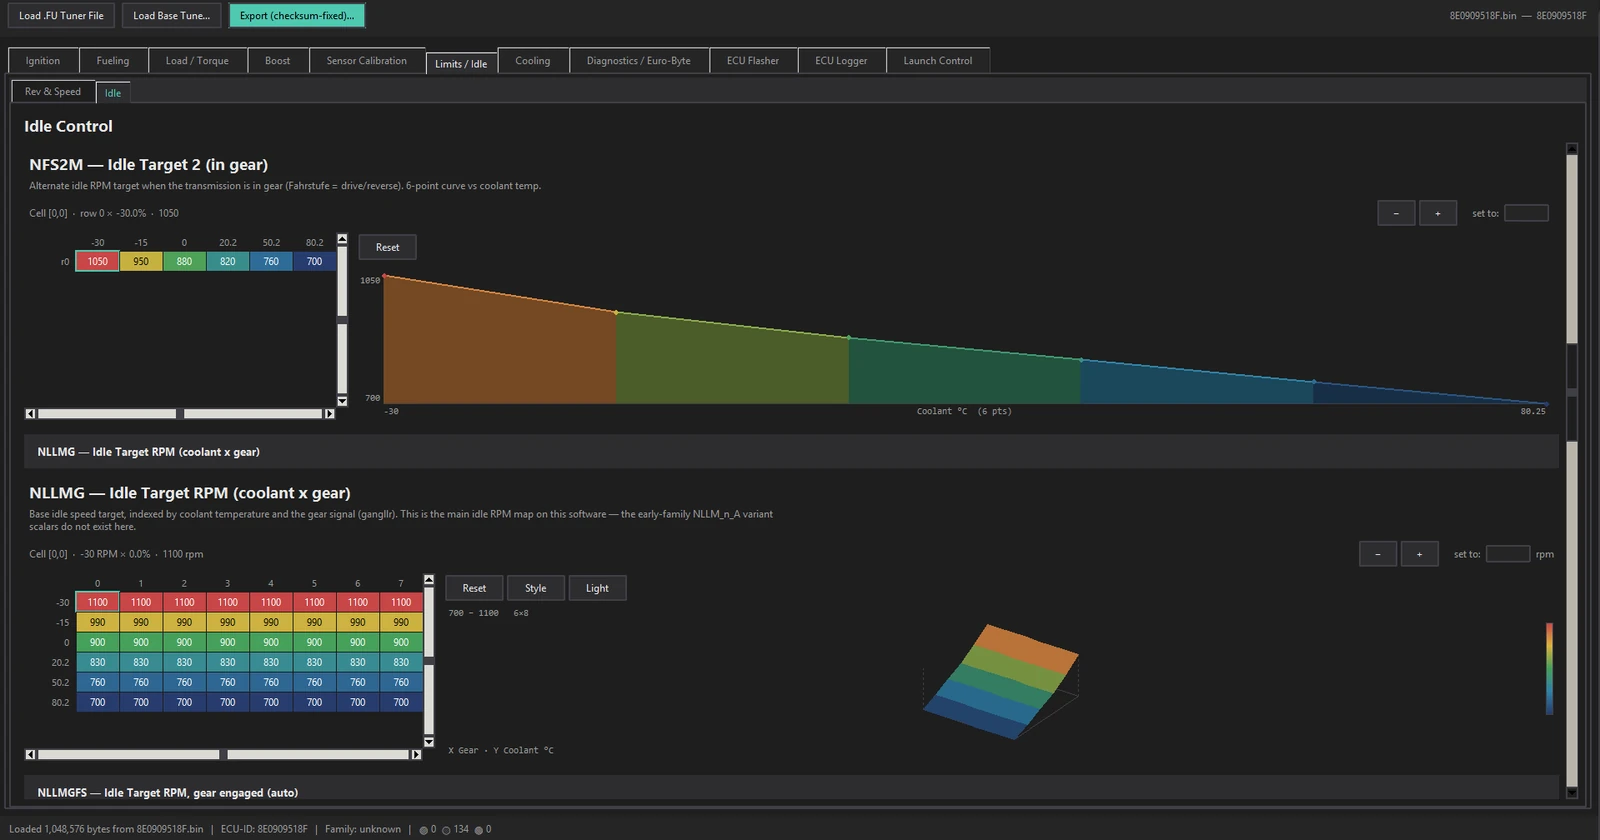Image resolution: width=1600 pixels, height=840 pixels.
Task: Decrement NFS2M cell with minus button
Action: tap(1396, 213)
